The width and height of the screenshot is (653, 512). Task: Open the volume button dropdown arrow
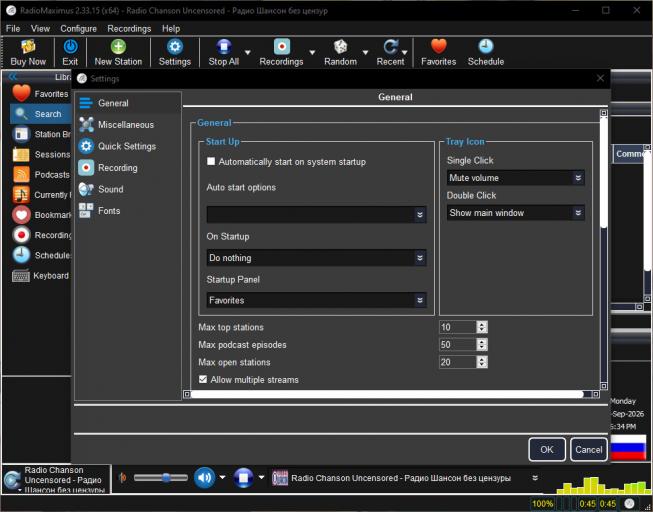point(222,477)
